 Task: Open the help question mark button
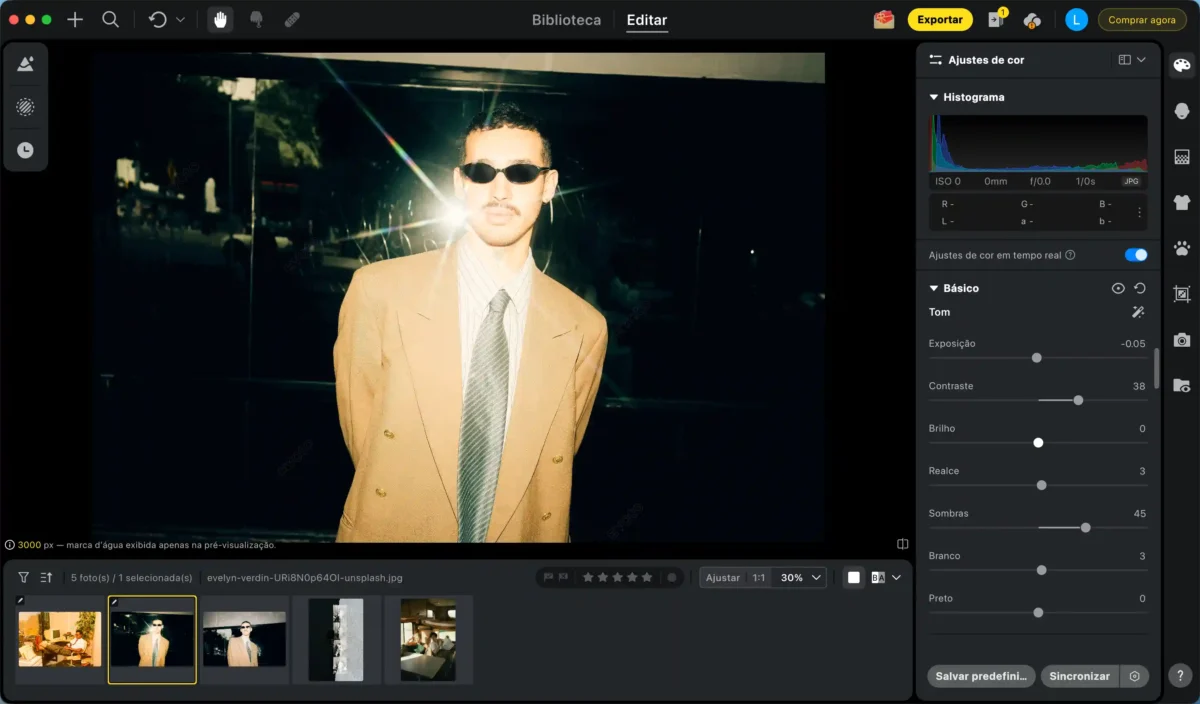(1181, 677)
